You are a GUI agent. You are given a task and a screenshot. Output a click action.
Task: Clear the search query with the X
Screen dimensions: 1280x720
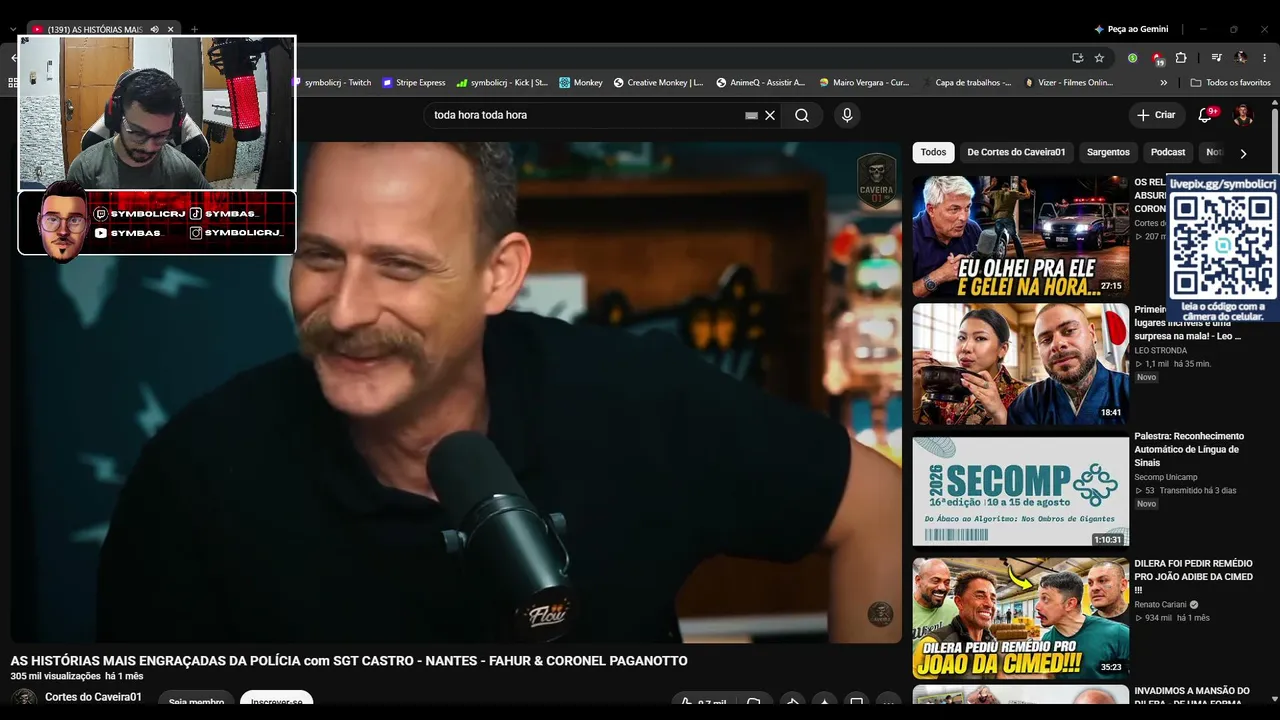point(770,115)
